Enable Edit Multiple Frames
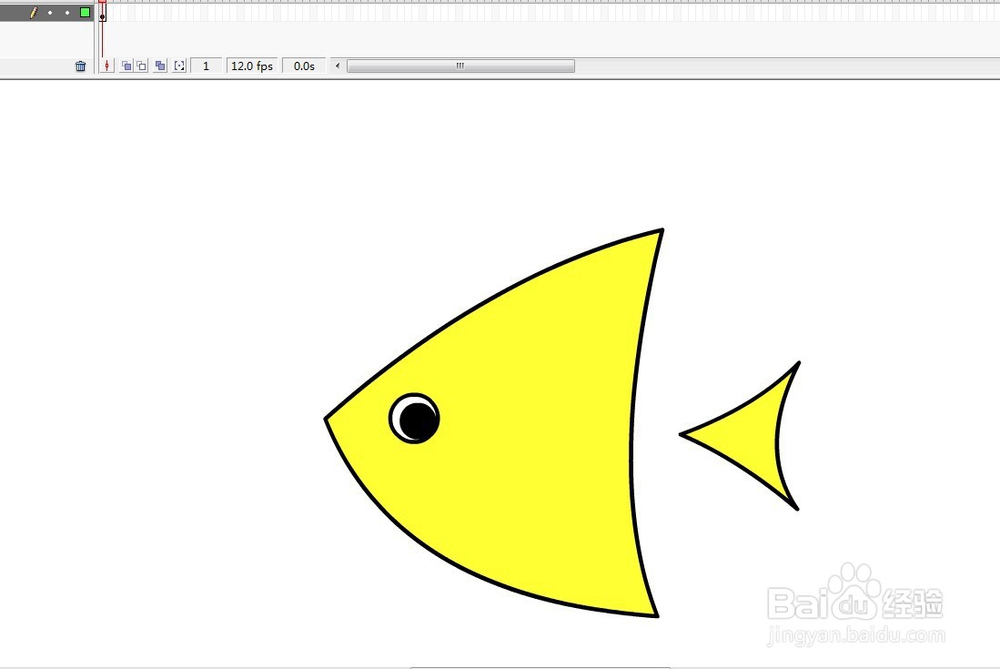Viewport: 1000px width, 669px height. pos(160,66)
